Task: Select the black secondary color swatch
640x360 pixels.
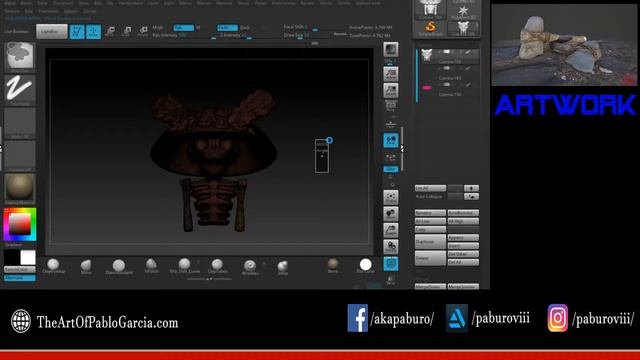Action: click(x=11, y=258)
